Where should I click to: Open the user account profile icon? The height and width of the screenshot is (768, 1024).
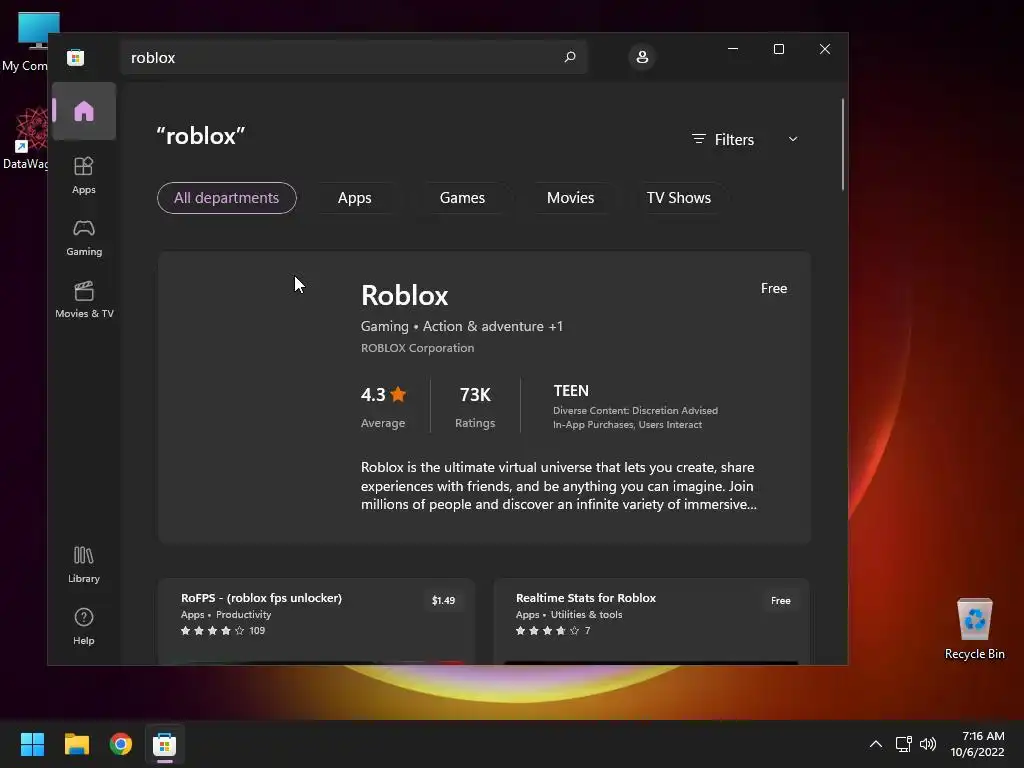642,57
